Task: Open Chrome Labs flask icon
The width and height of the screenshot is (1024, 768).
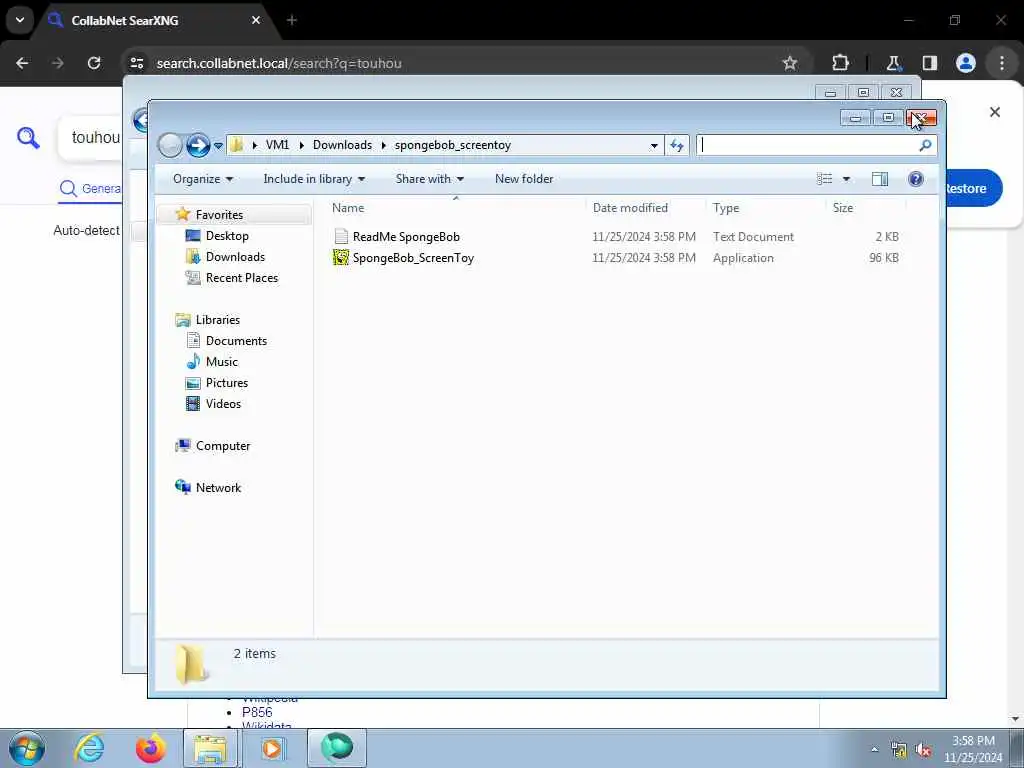Action: point(893,63)
